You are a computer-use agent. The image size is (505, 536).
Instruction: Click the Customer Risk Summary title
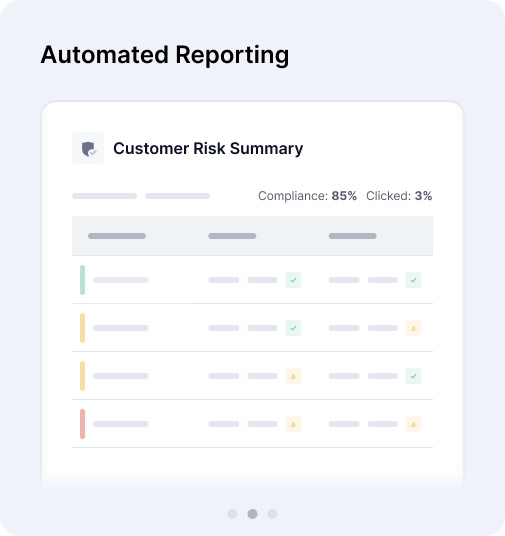tap(208, 148)
